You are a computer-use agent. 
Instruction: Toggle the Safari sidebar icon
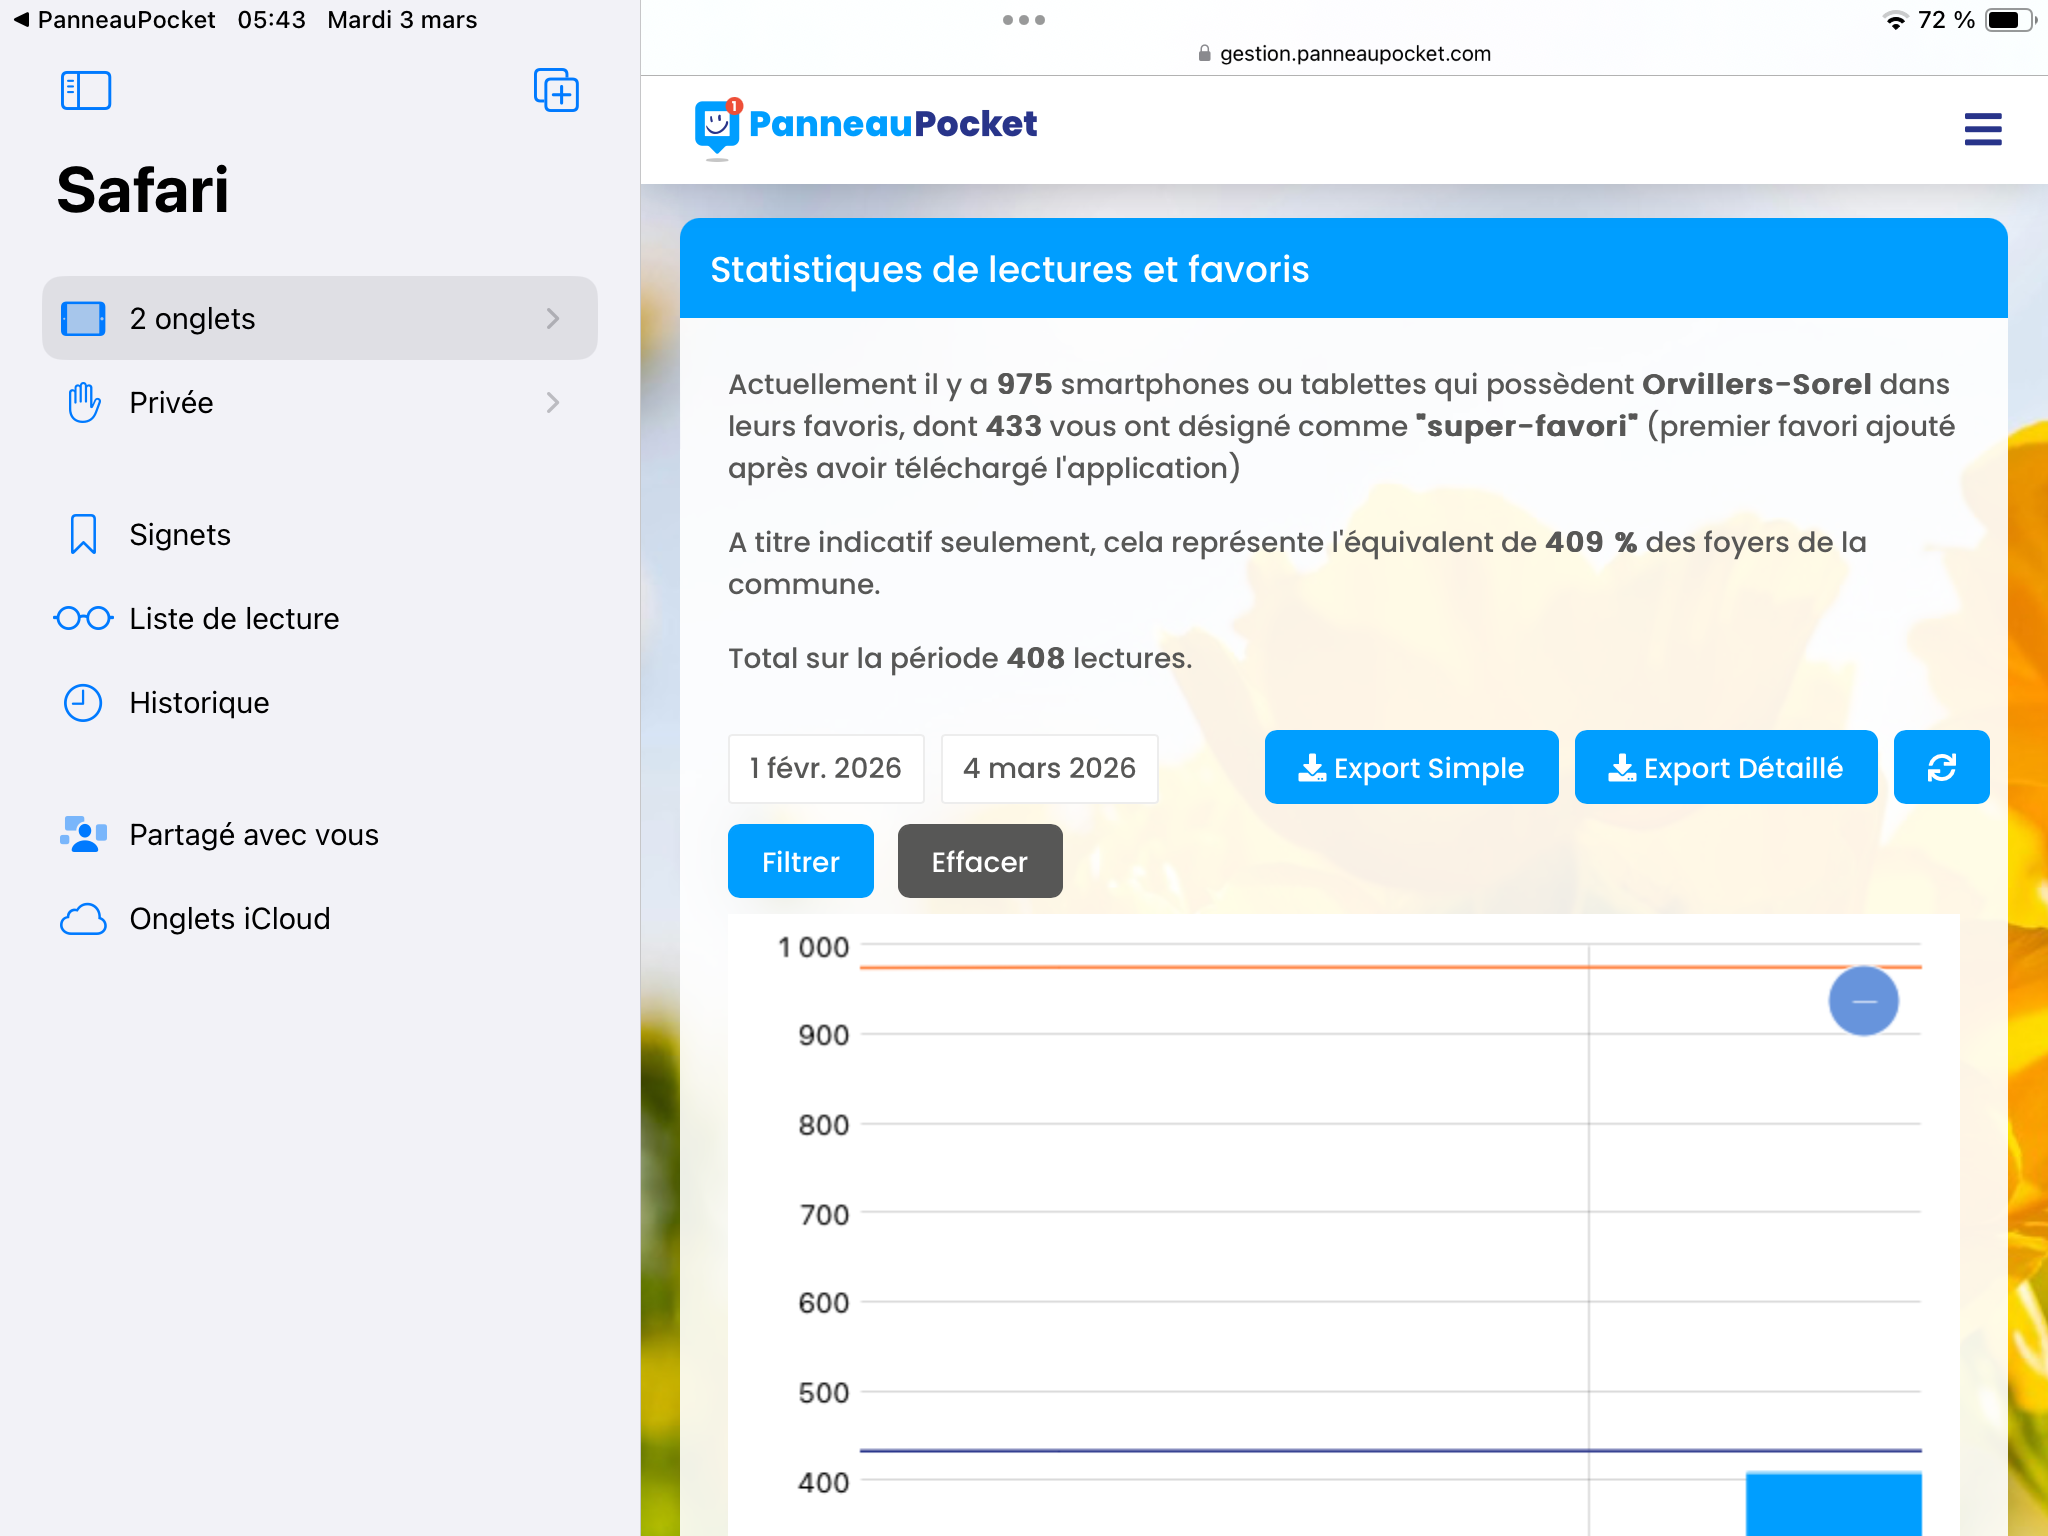point(86,91)
